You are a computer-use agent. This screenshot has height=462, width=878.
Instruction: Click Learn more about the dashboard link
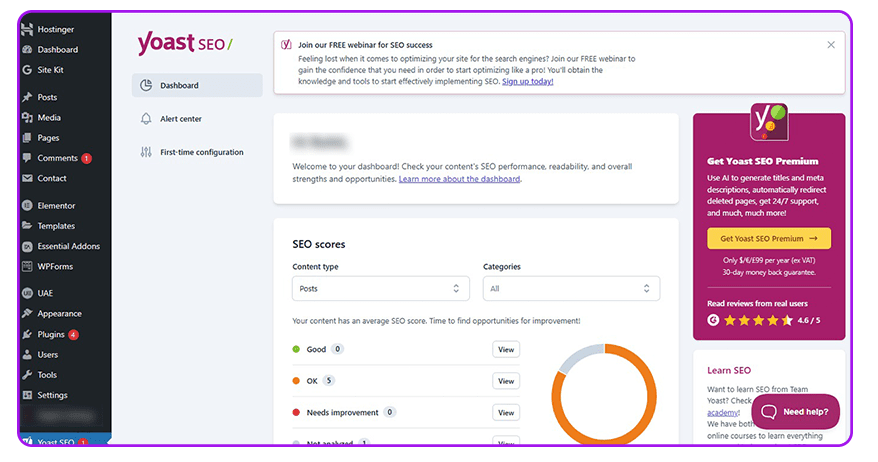pos(459,179)
